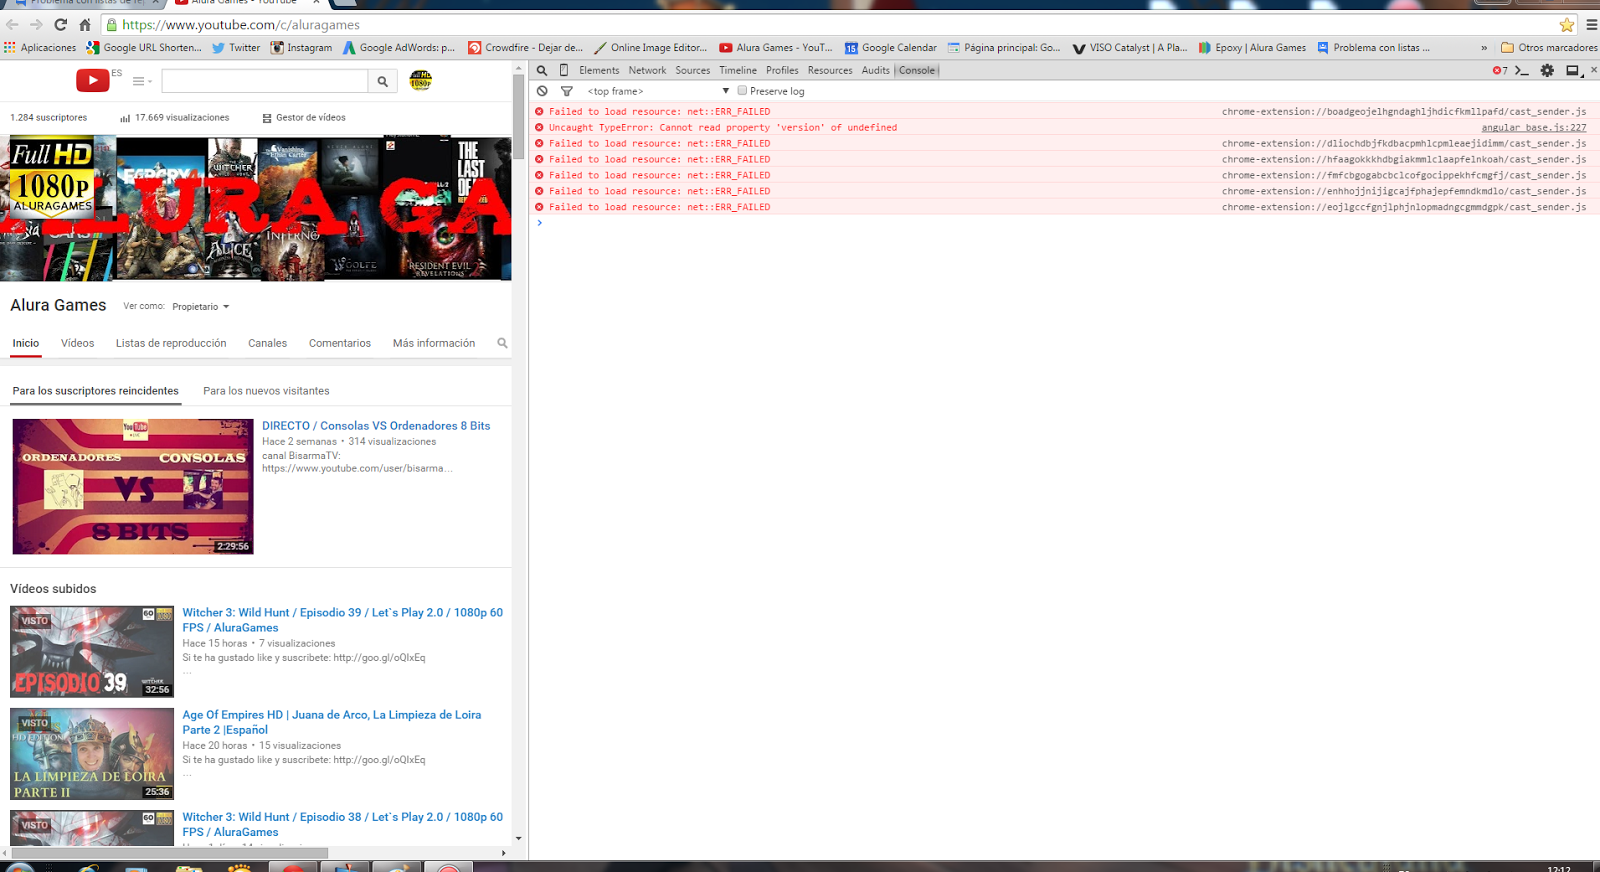
Task: Open the Canales tab
Action: (x=267, y=343)
